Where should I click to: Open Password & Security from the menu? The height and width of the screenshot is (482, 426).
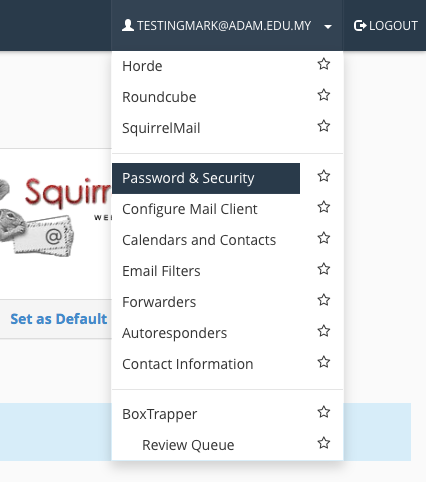pyautogui.click(x=206, y=178)
